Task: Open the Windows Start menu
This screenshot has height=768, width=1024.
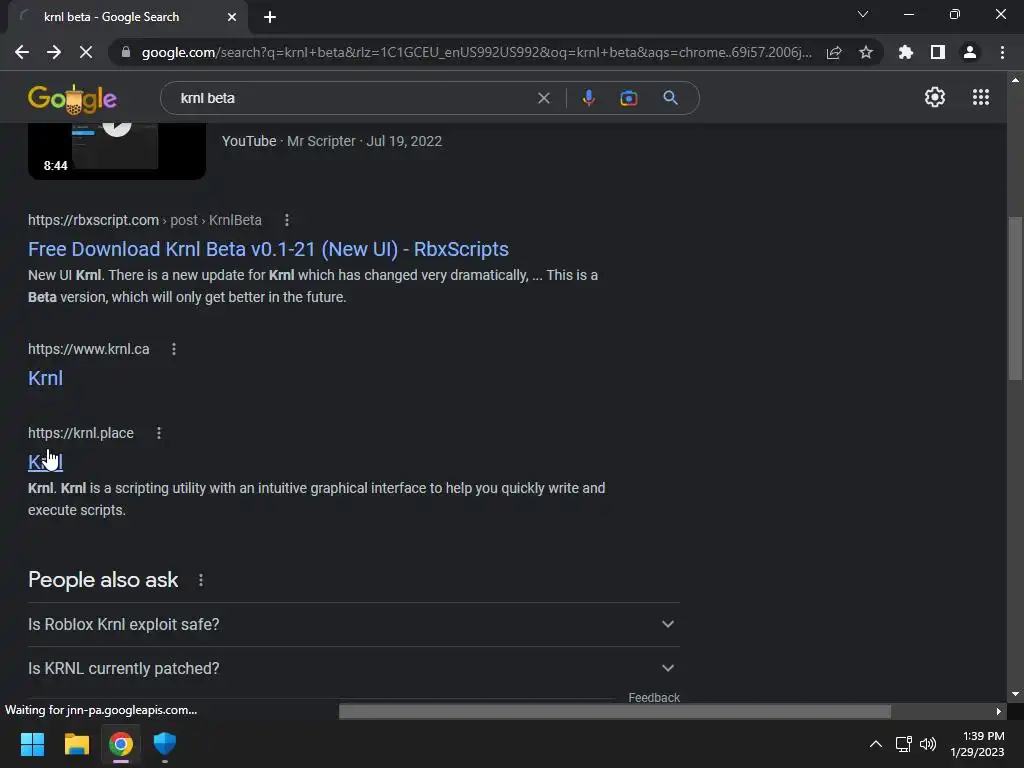Action: [32, 744]
